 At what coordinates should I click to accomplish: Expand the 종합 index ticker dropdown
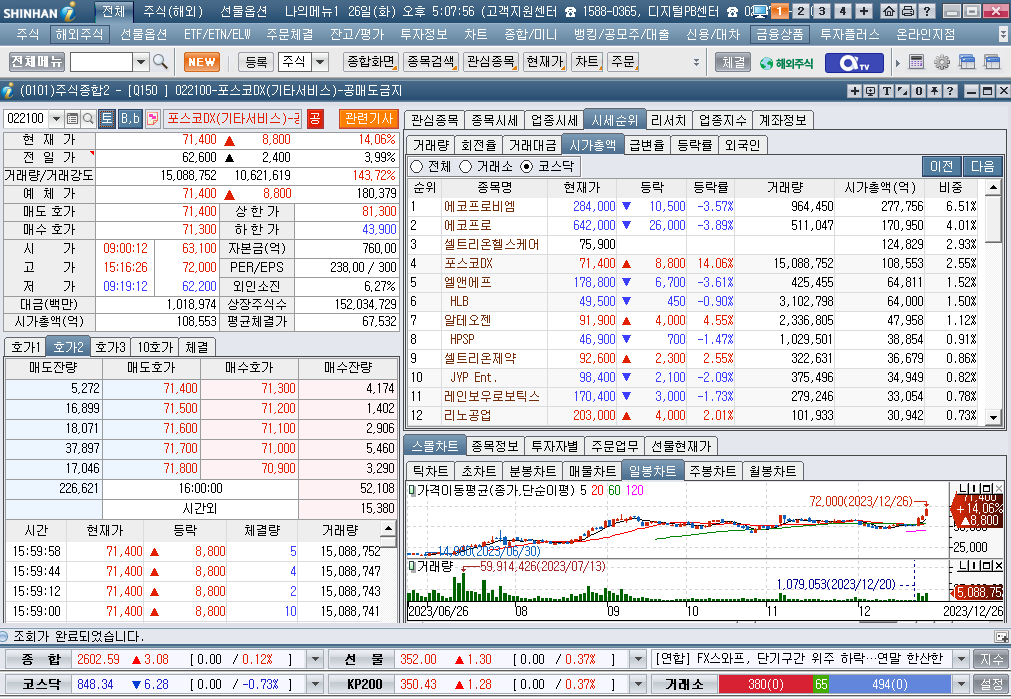315,660
